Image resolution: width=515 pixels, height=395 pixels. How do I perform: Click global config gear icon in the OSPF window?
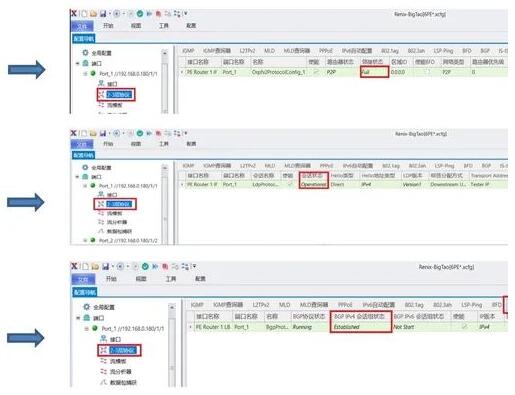pyautogui.click(x=85, y=53)
